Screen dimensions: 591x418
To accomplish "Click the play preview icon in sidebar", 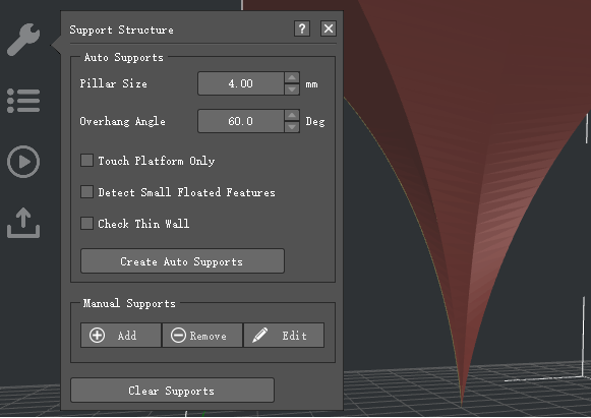I will coord(23,162).
